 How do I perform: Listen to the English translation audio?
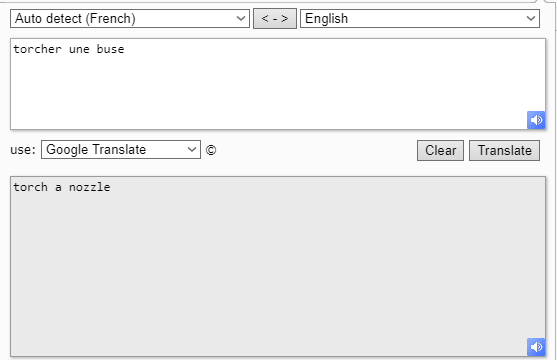536,347
